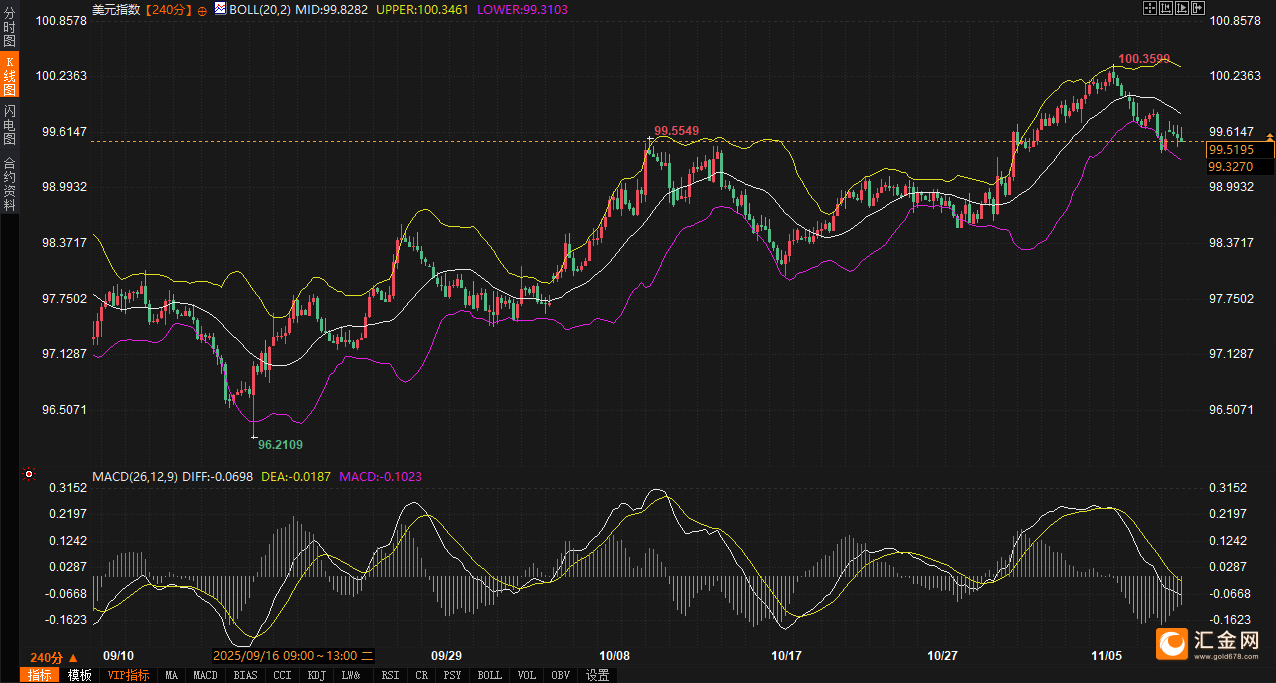
Task: Enable the RSI indicator in bottom bar
Action: click(x=390, y=675)
